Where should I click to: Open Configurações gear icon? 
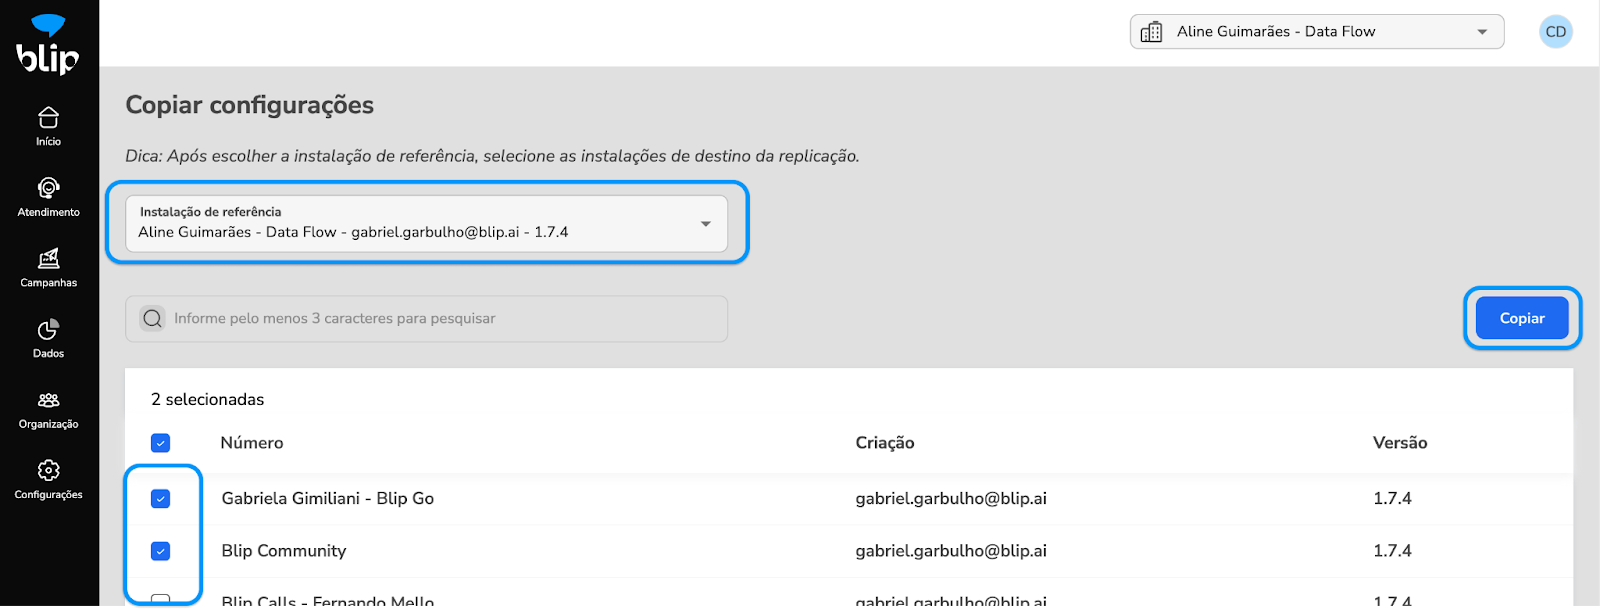pos(48,470)
